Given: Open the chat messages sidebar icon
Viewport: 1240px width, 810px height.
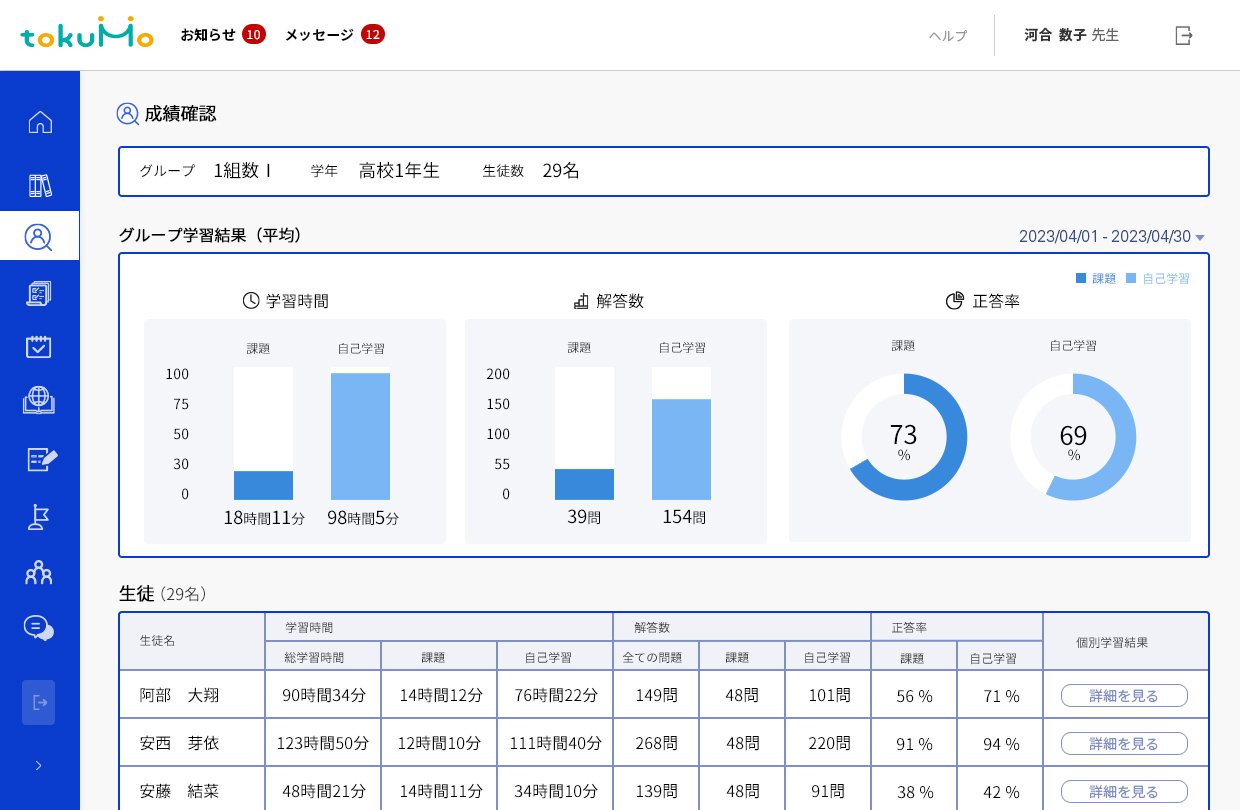Looking at the screenshot, I should pos(39,628).
